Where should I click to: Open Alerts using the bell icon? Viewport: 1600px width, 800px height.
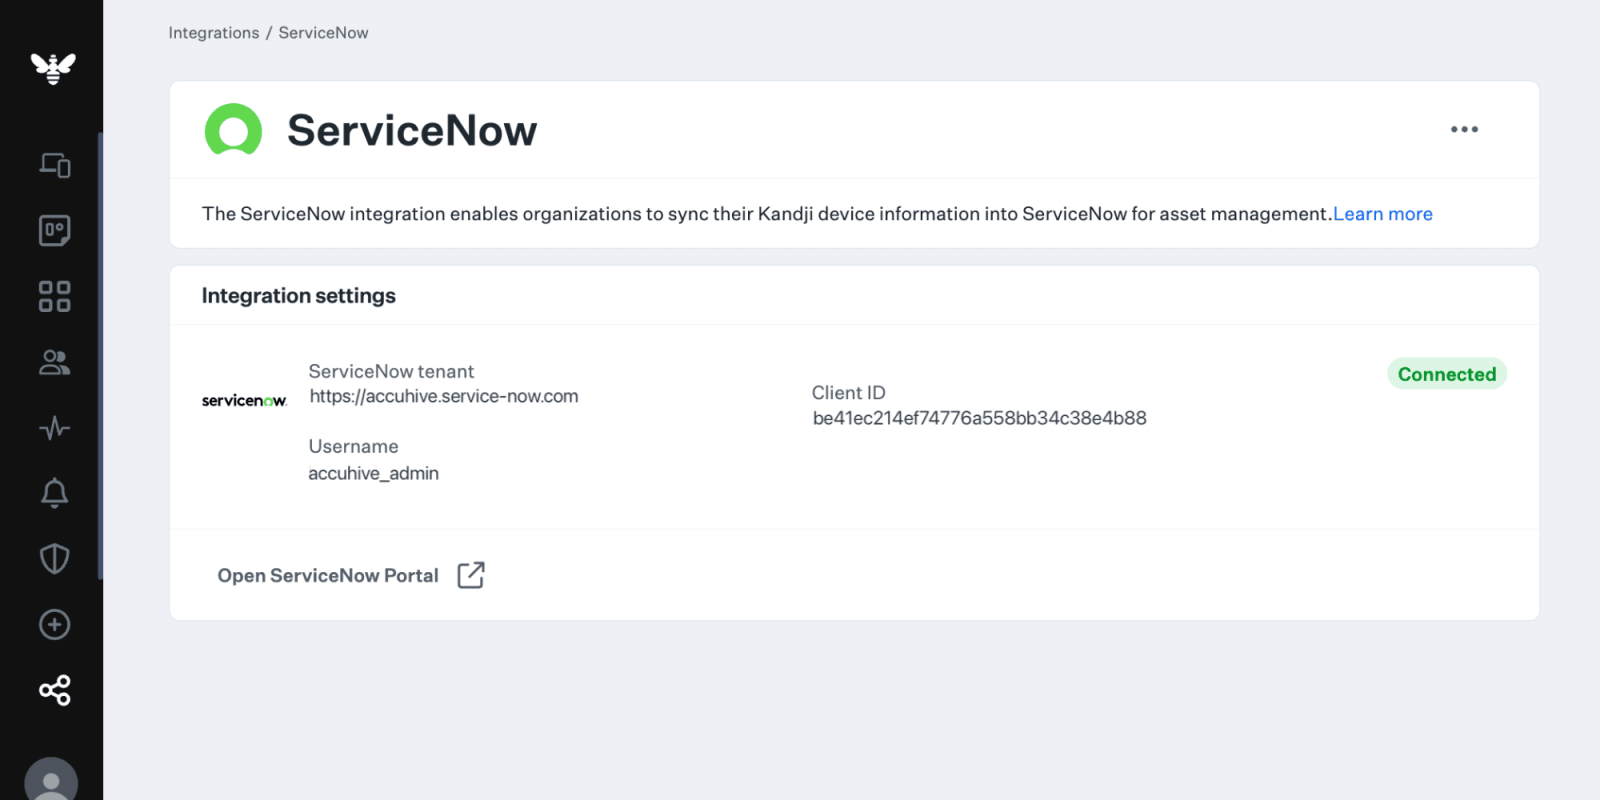(54, 493)
